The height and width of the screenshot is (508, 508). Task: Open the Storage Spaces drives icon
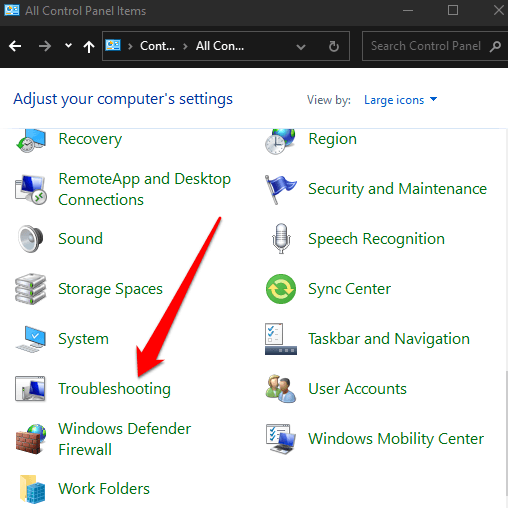(31, 289)
